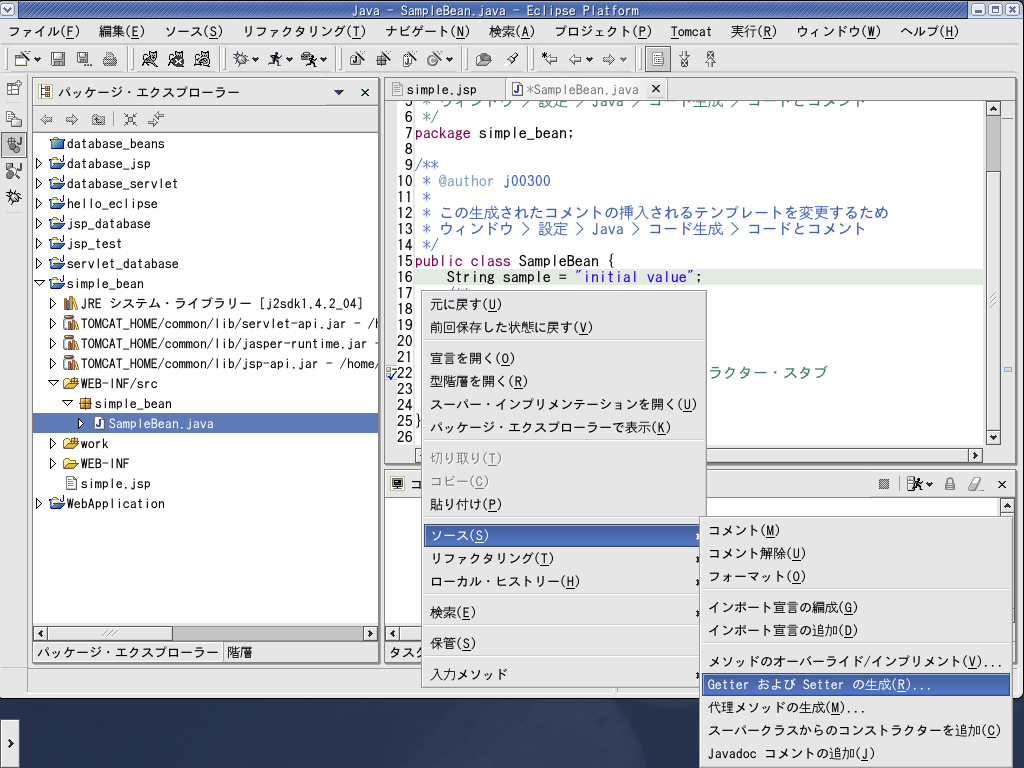Click the Terminate square icon in the console
Screen dimensions: 1024x768
[884, 484]
